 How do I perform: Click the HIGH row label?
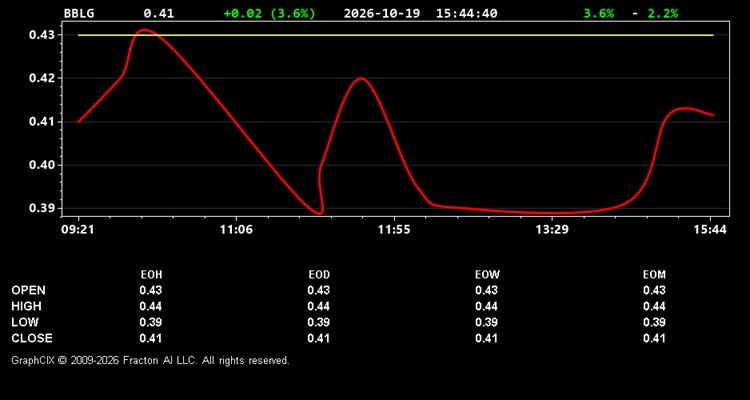26,306
